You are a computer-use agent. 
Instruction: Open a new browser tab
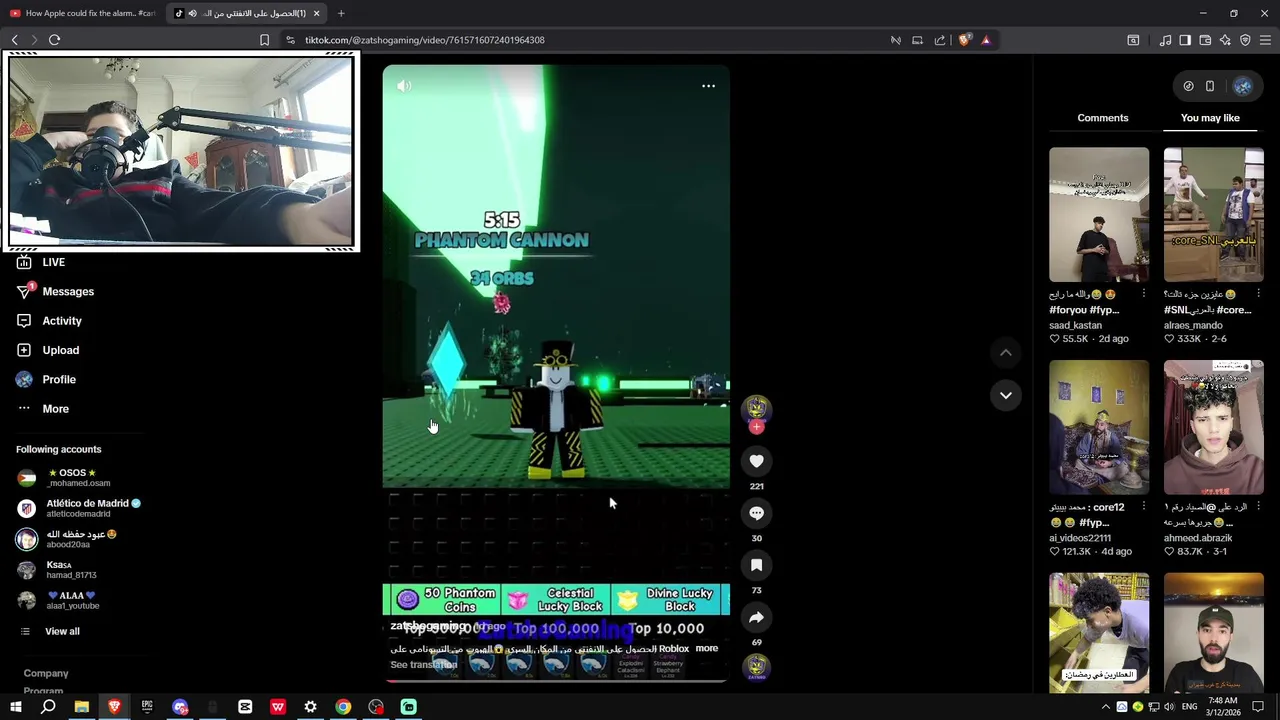[341, 13]
